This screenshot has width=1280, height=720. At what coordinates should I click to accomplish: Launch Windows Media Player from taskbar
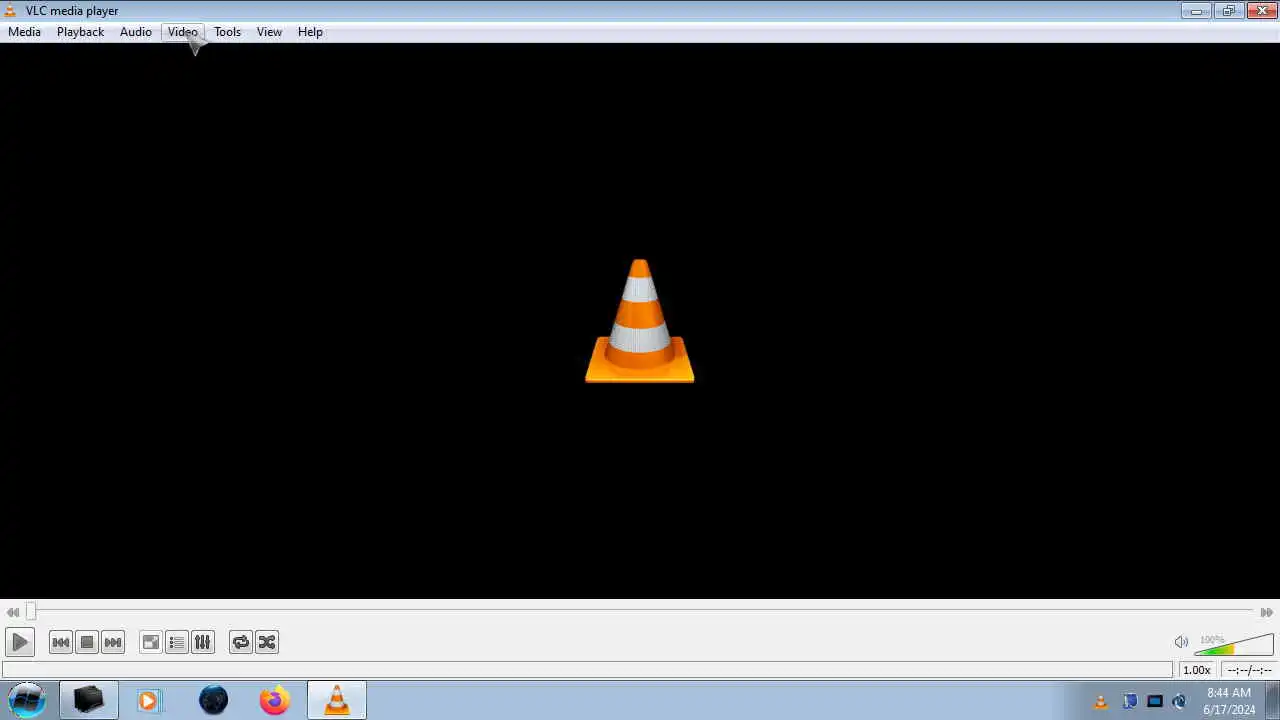click(x=149, y=700)
